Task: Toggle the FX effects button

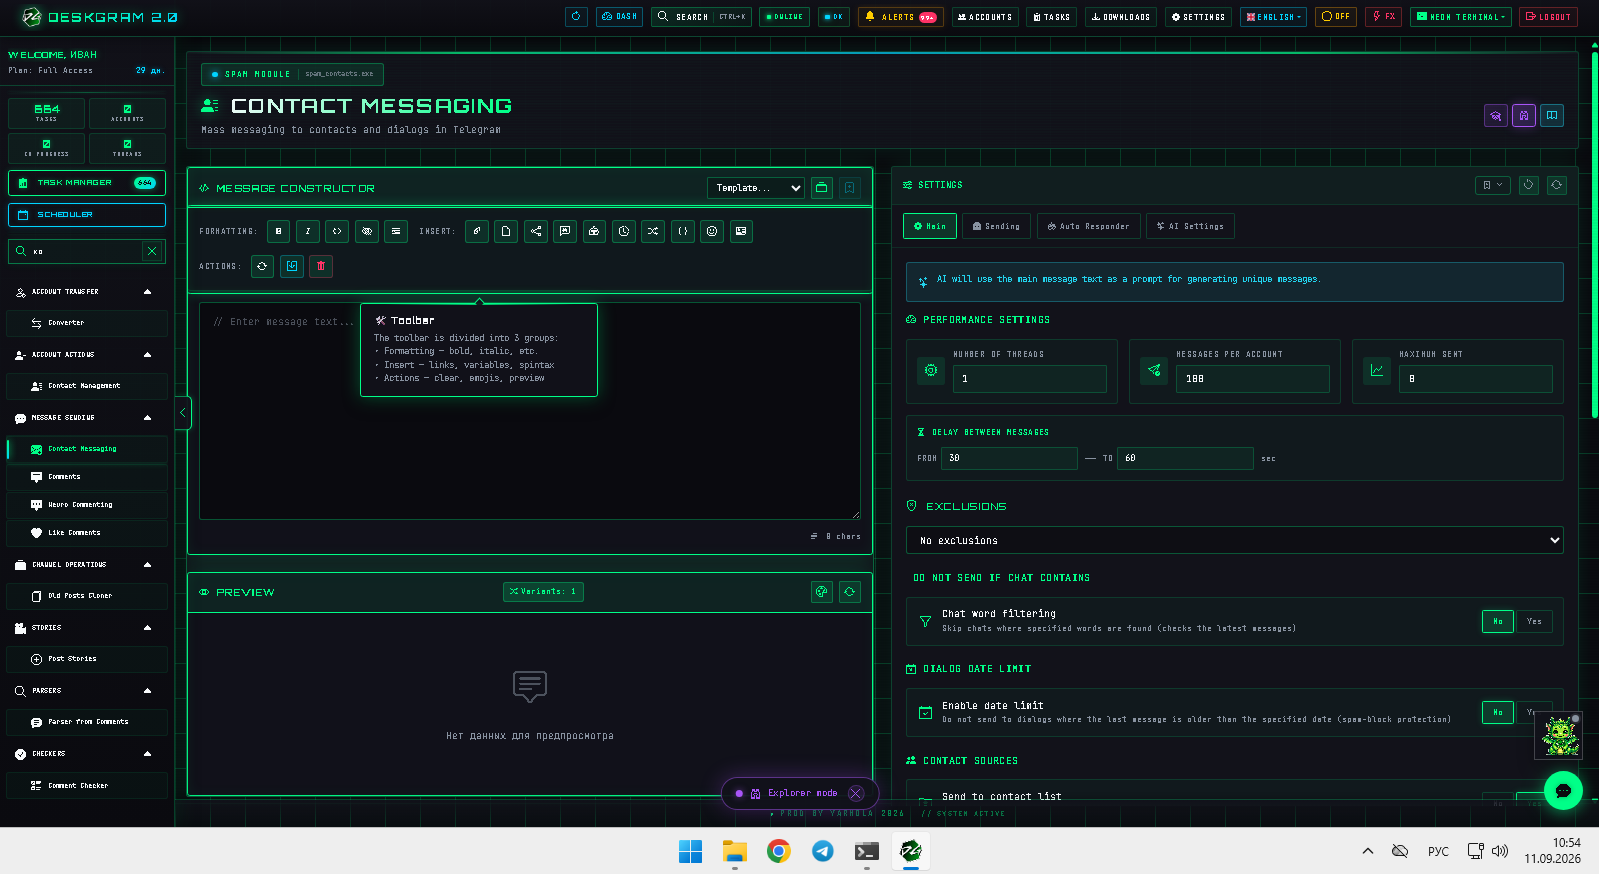Action: 1384,17
